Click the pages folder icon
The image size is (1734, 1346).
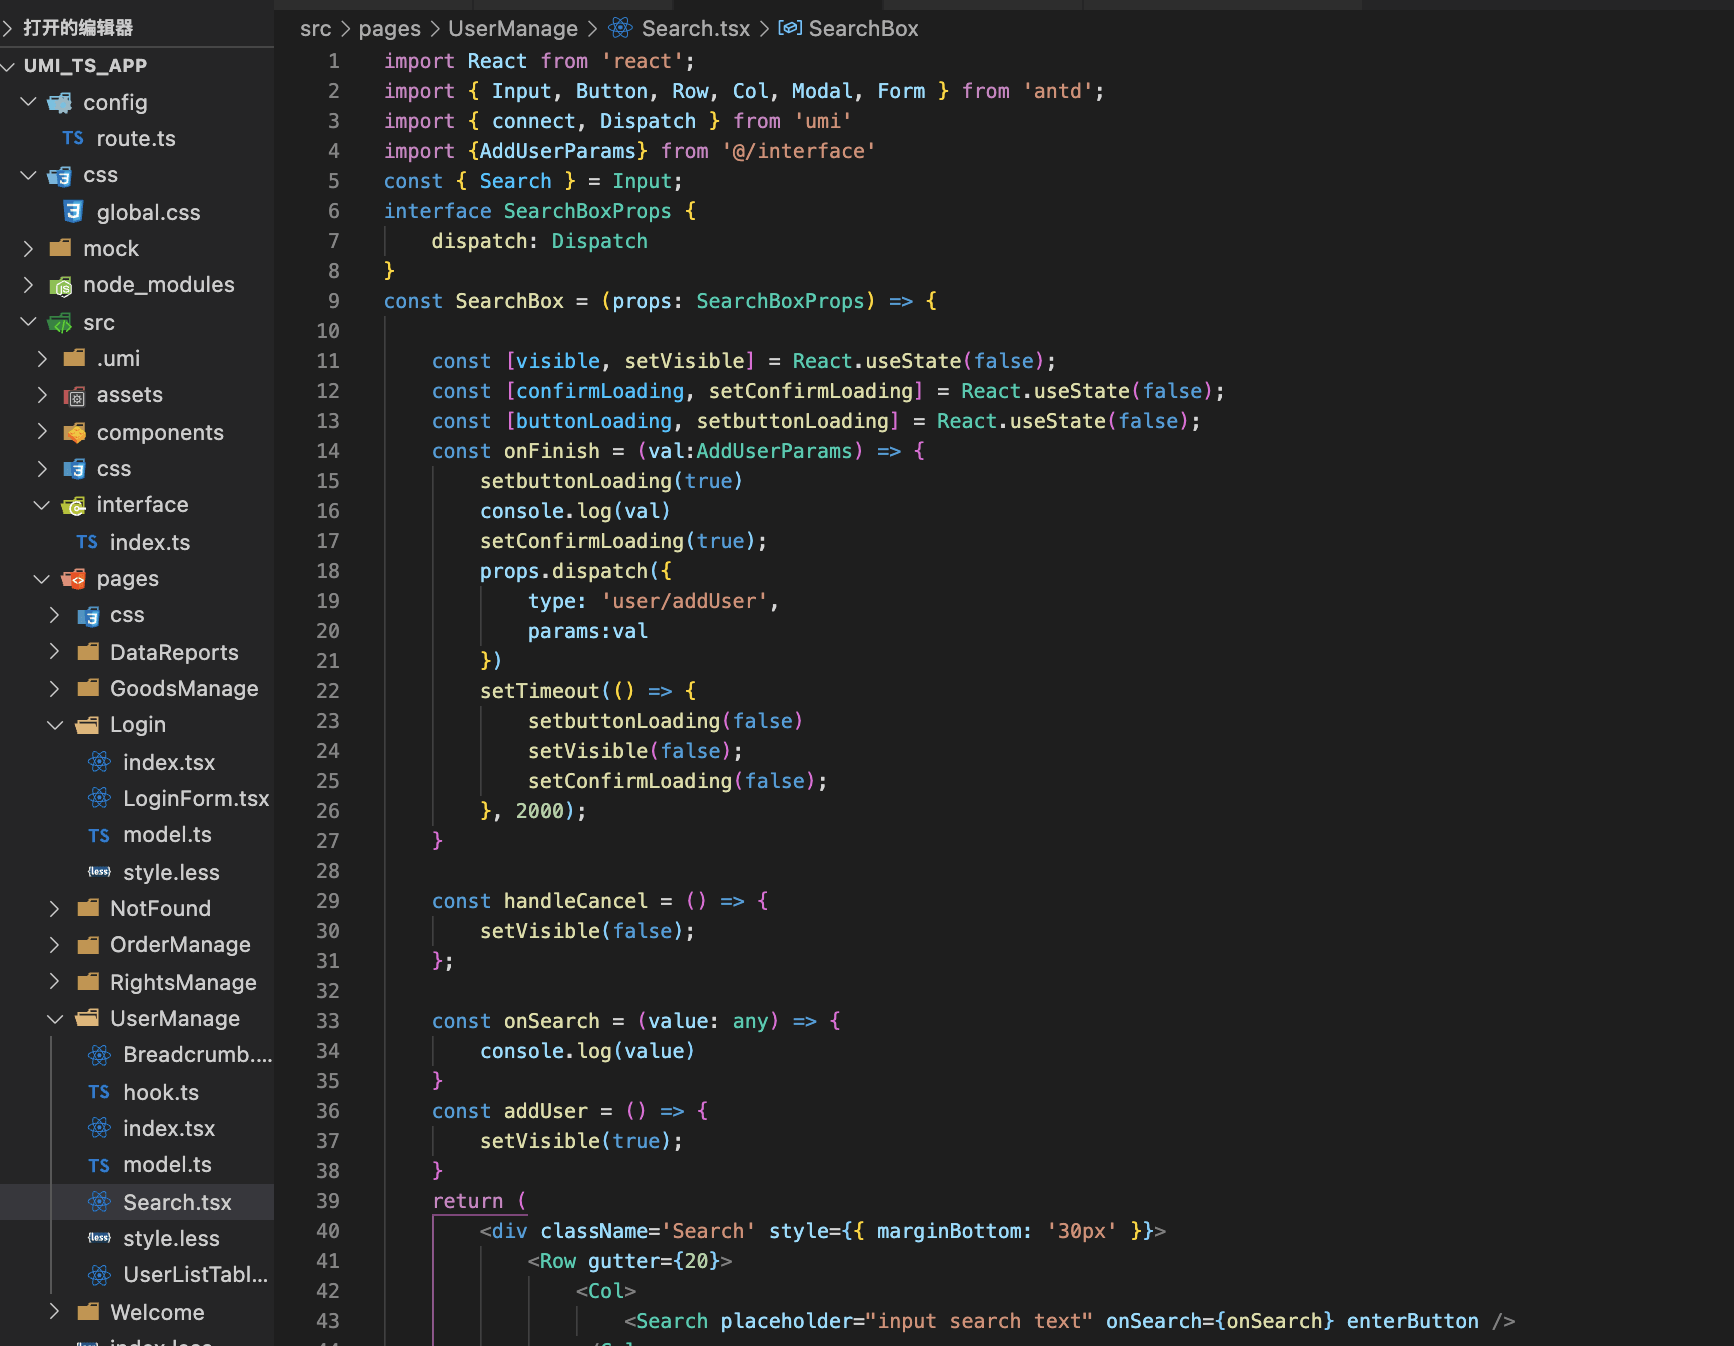(x=74, y=578)
